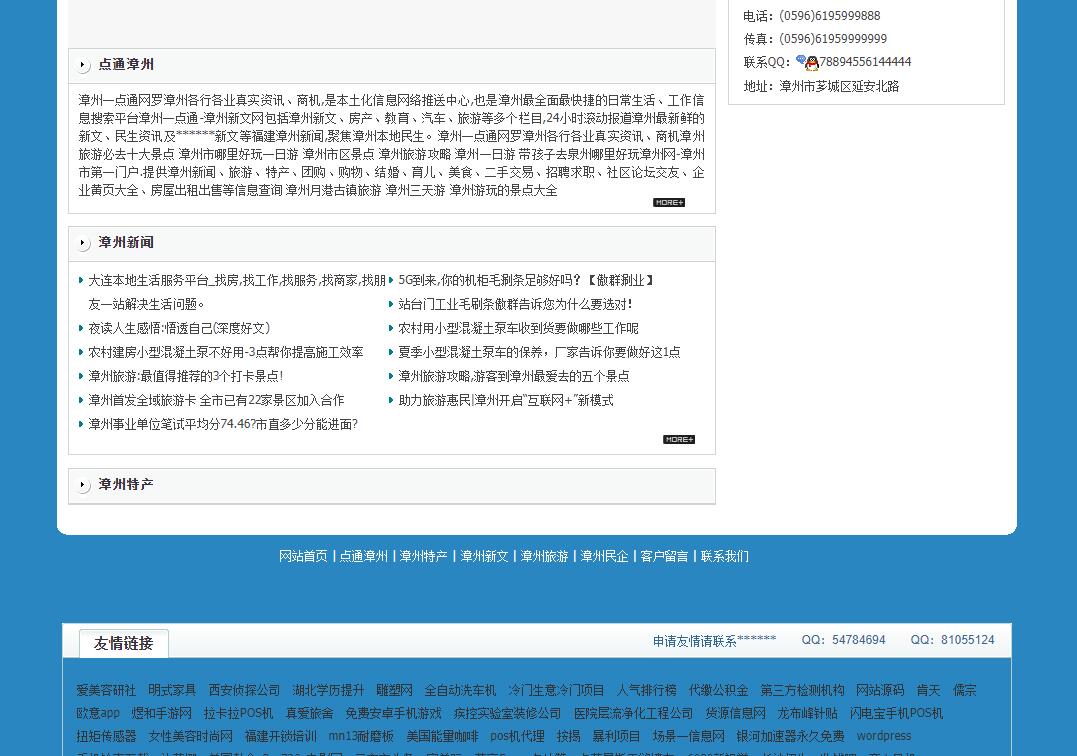The width and height of the screenshot is (1077, 756).
Task: Click friend link 美国能量咖啡
Action: [442, 736]
